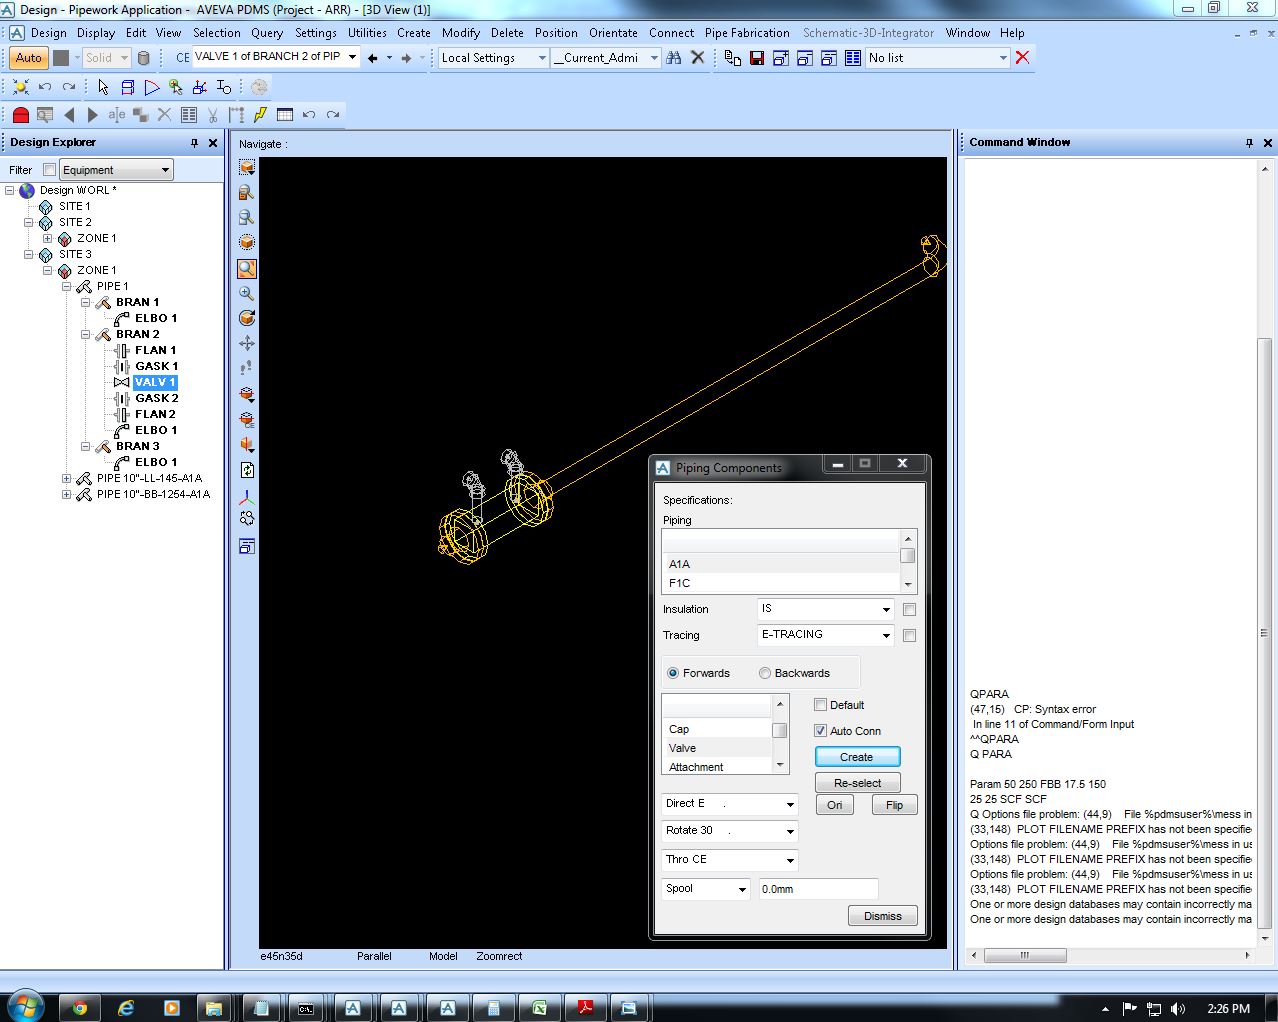
Task: Click the left-pointing play arrow in the third toolbar
Action: [x=69, y=114]
